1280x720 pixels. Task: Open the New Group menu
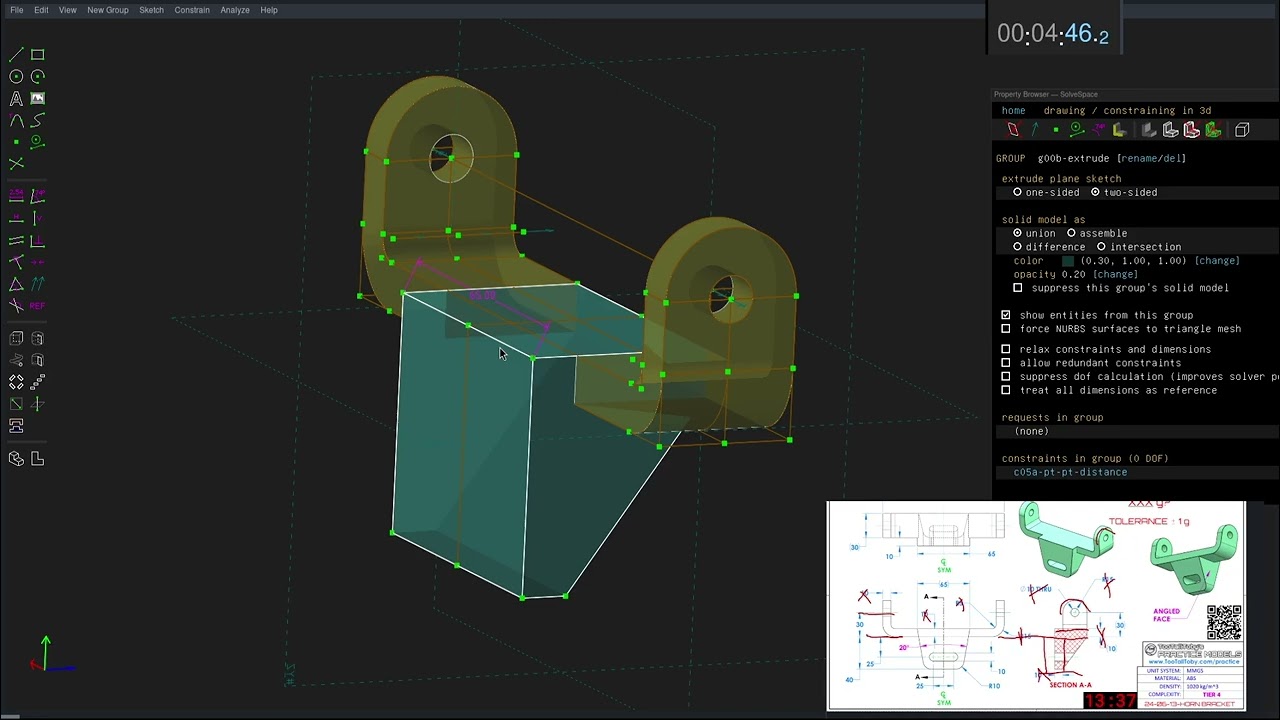(x=108, y=10)
